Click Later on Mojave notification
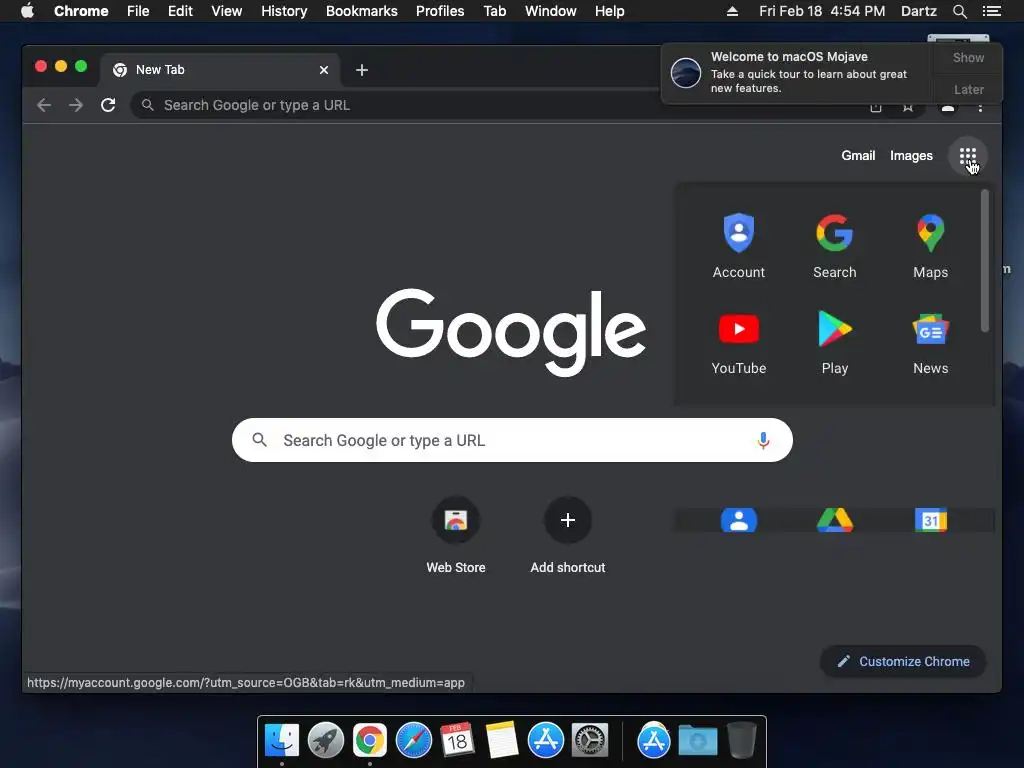This screenshot has width=1024, height=768. pyautogui.click(x=968, y=89)
